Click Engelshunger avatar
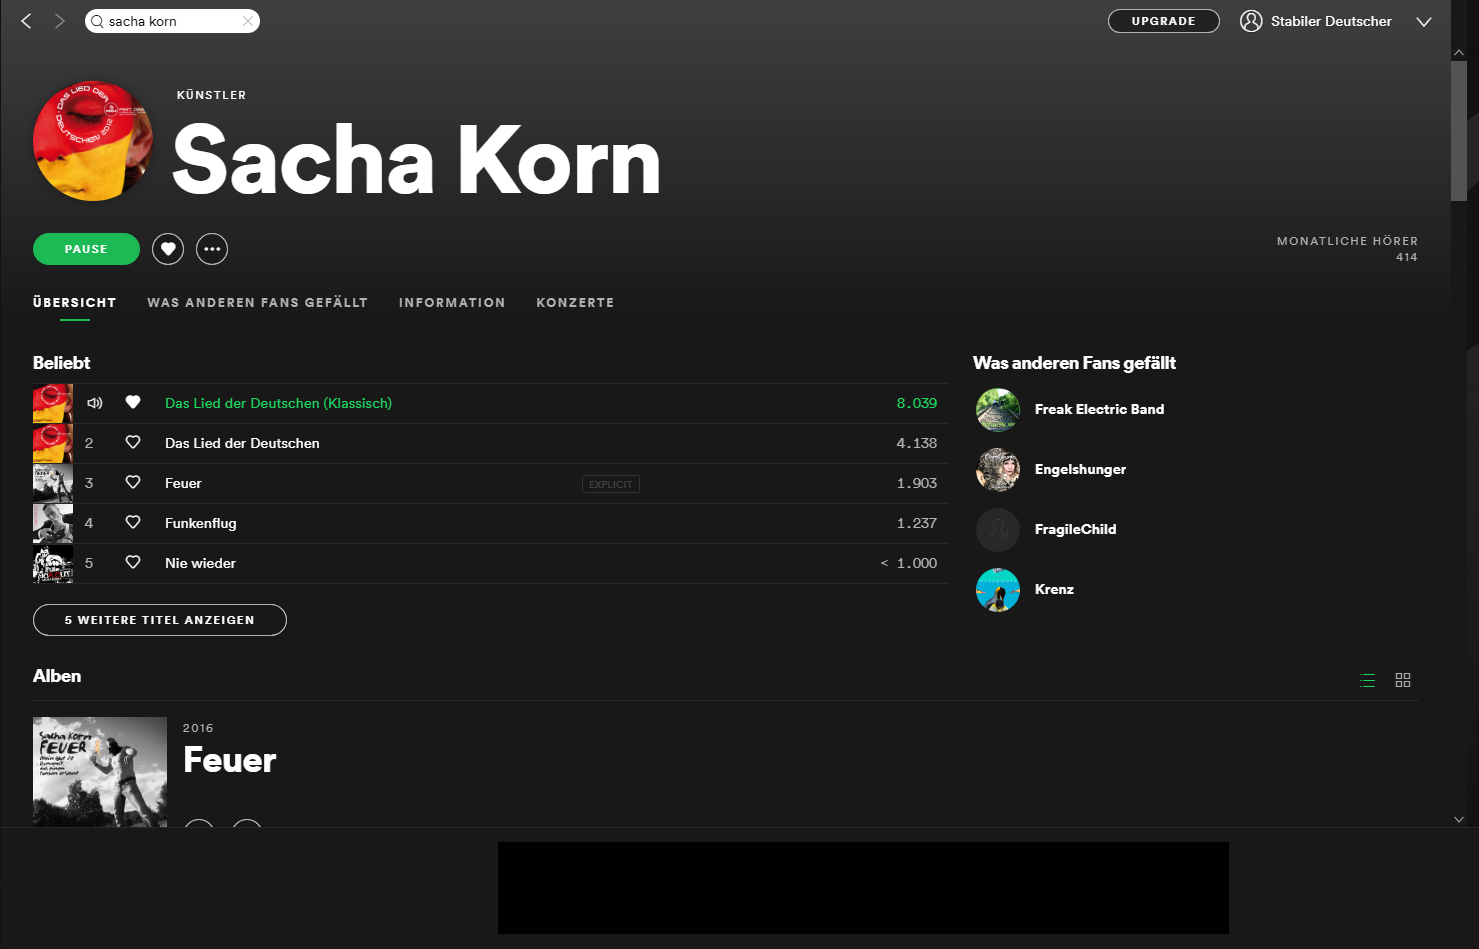The height and width of the screenshot is (949, 1479). point(998,470)
